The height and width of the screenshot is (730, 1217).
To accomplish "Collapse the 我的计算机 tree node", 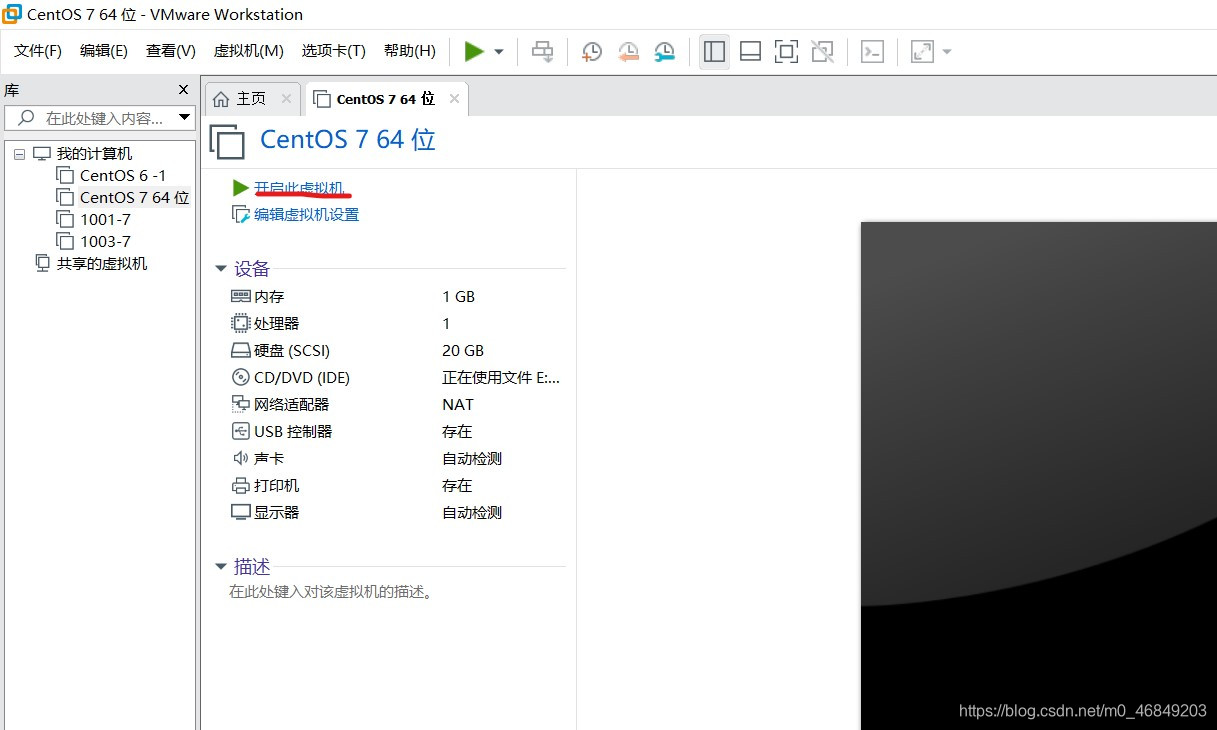I will pos(19,154).
